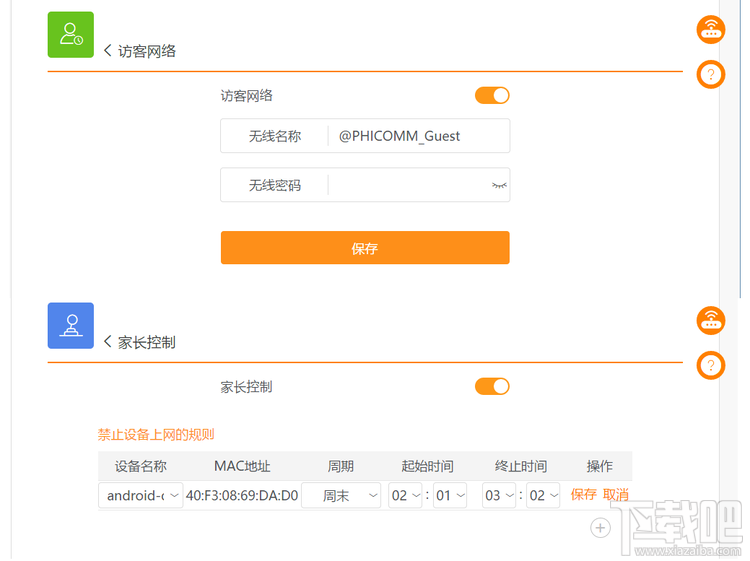Click the 起始时间 column header
Viewport: 750px width, 561px height.
[427, 466]
